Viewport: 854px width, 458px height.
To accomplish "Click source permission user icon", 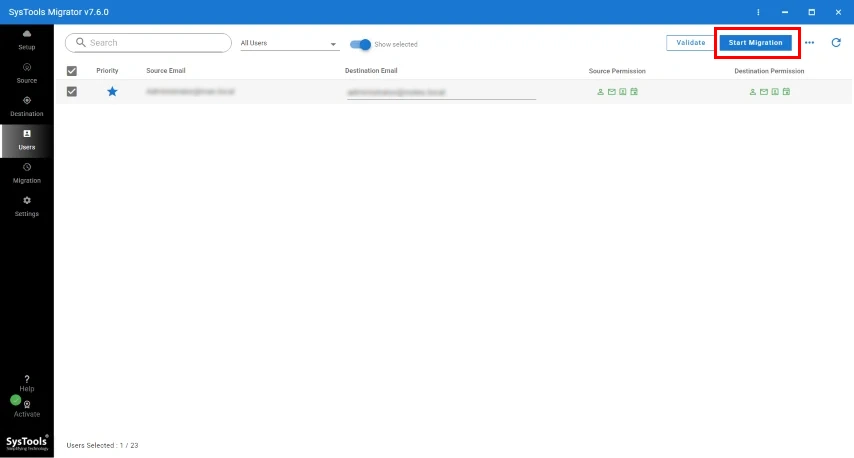I will [600, 92].
